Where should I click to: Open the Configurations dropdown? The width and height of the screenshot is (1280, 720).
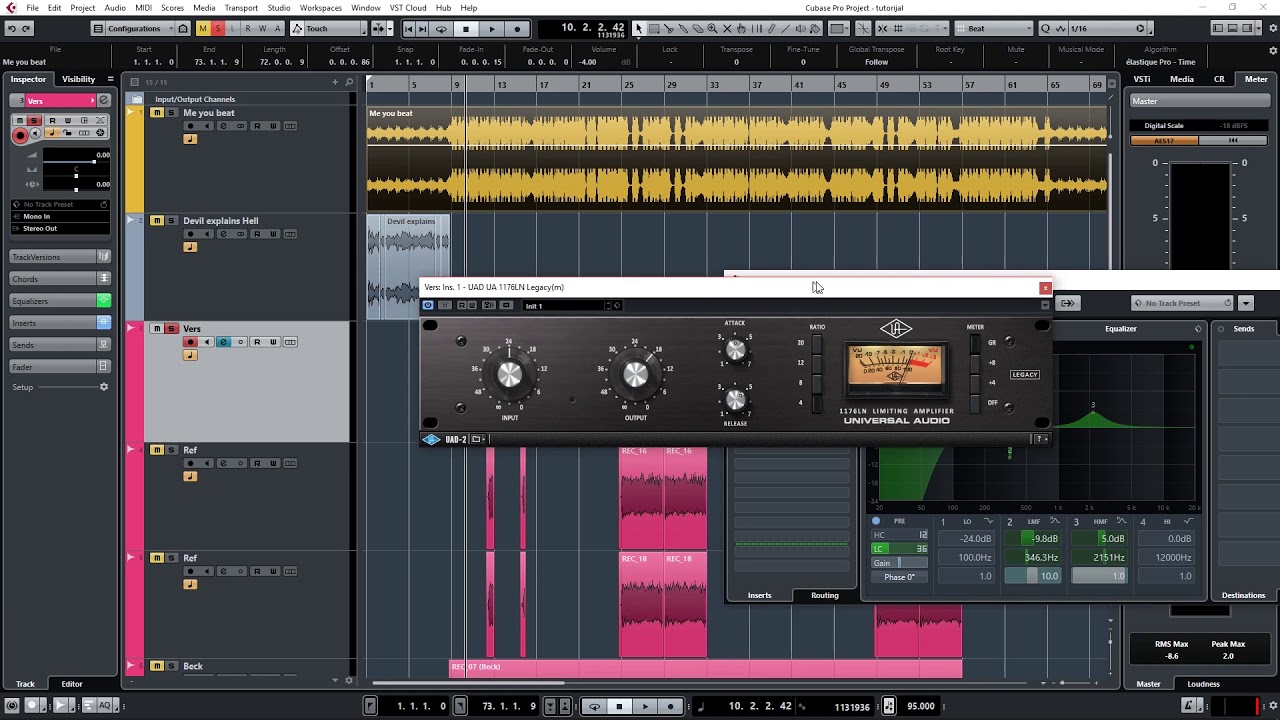pos(141,29)
